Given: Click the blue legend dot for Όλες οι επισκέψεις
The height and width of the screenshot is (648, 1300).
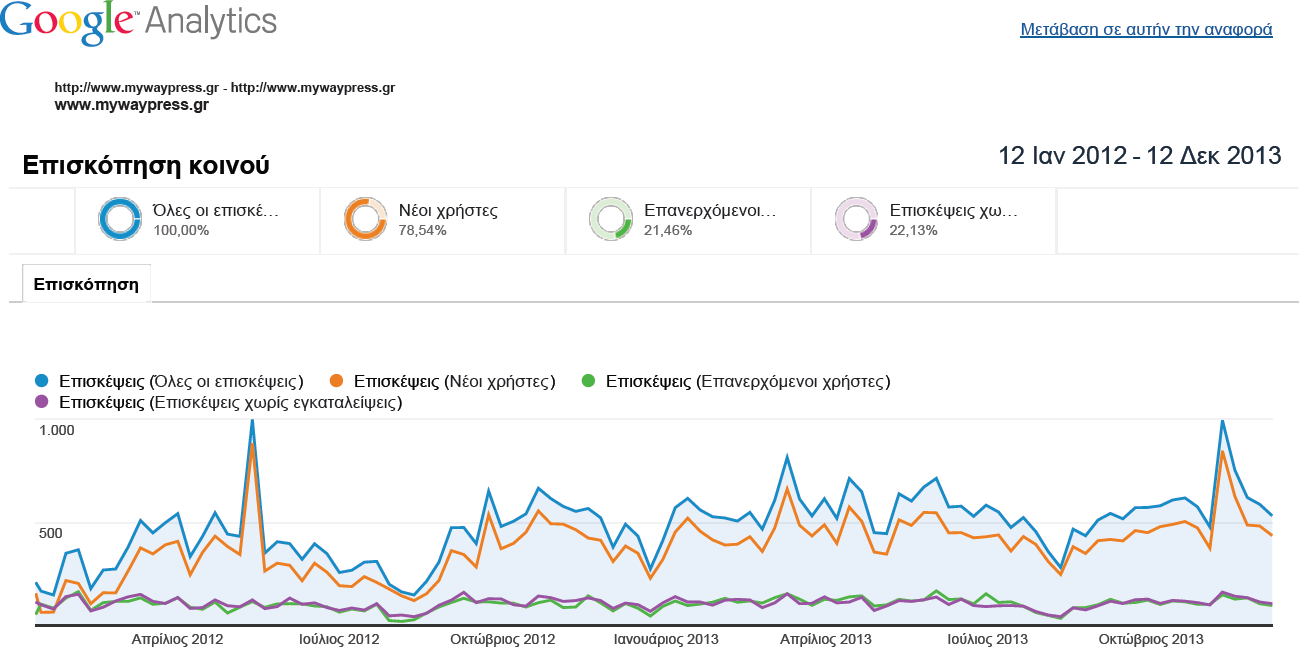Looking at the screenshot, I should pos(42,381).
